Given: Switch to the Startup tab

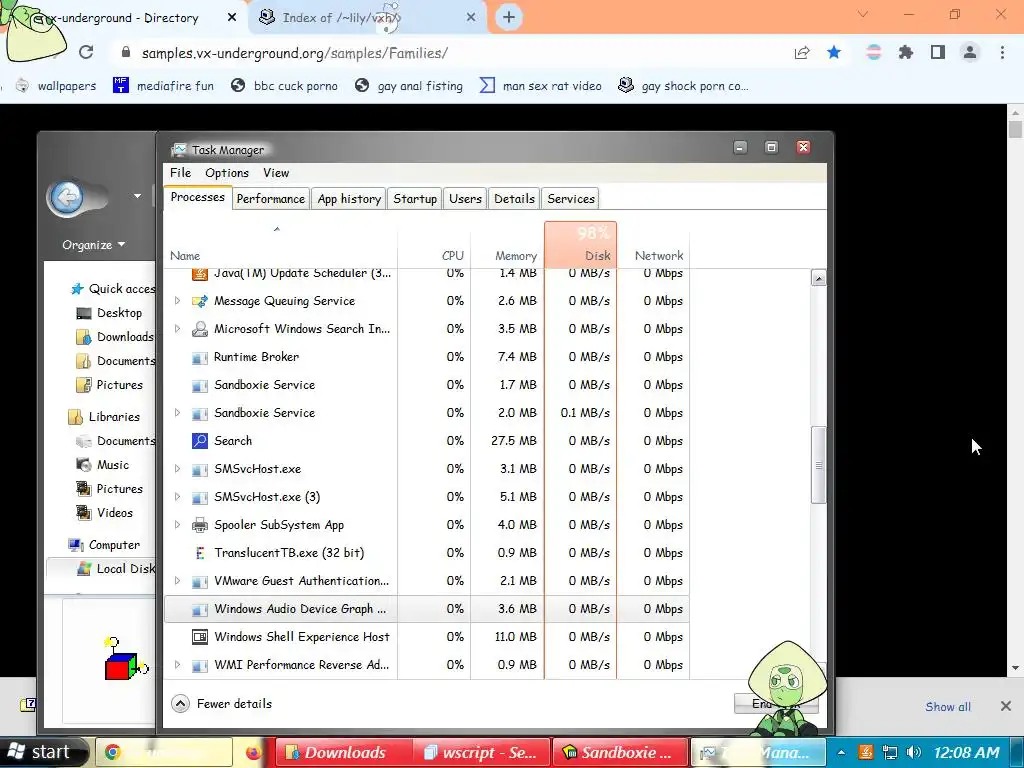Looking at the screenshot, I should coord(415,199).
